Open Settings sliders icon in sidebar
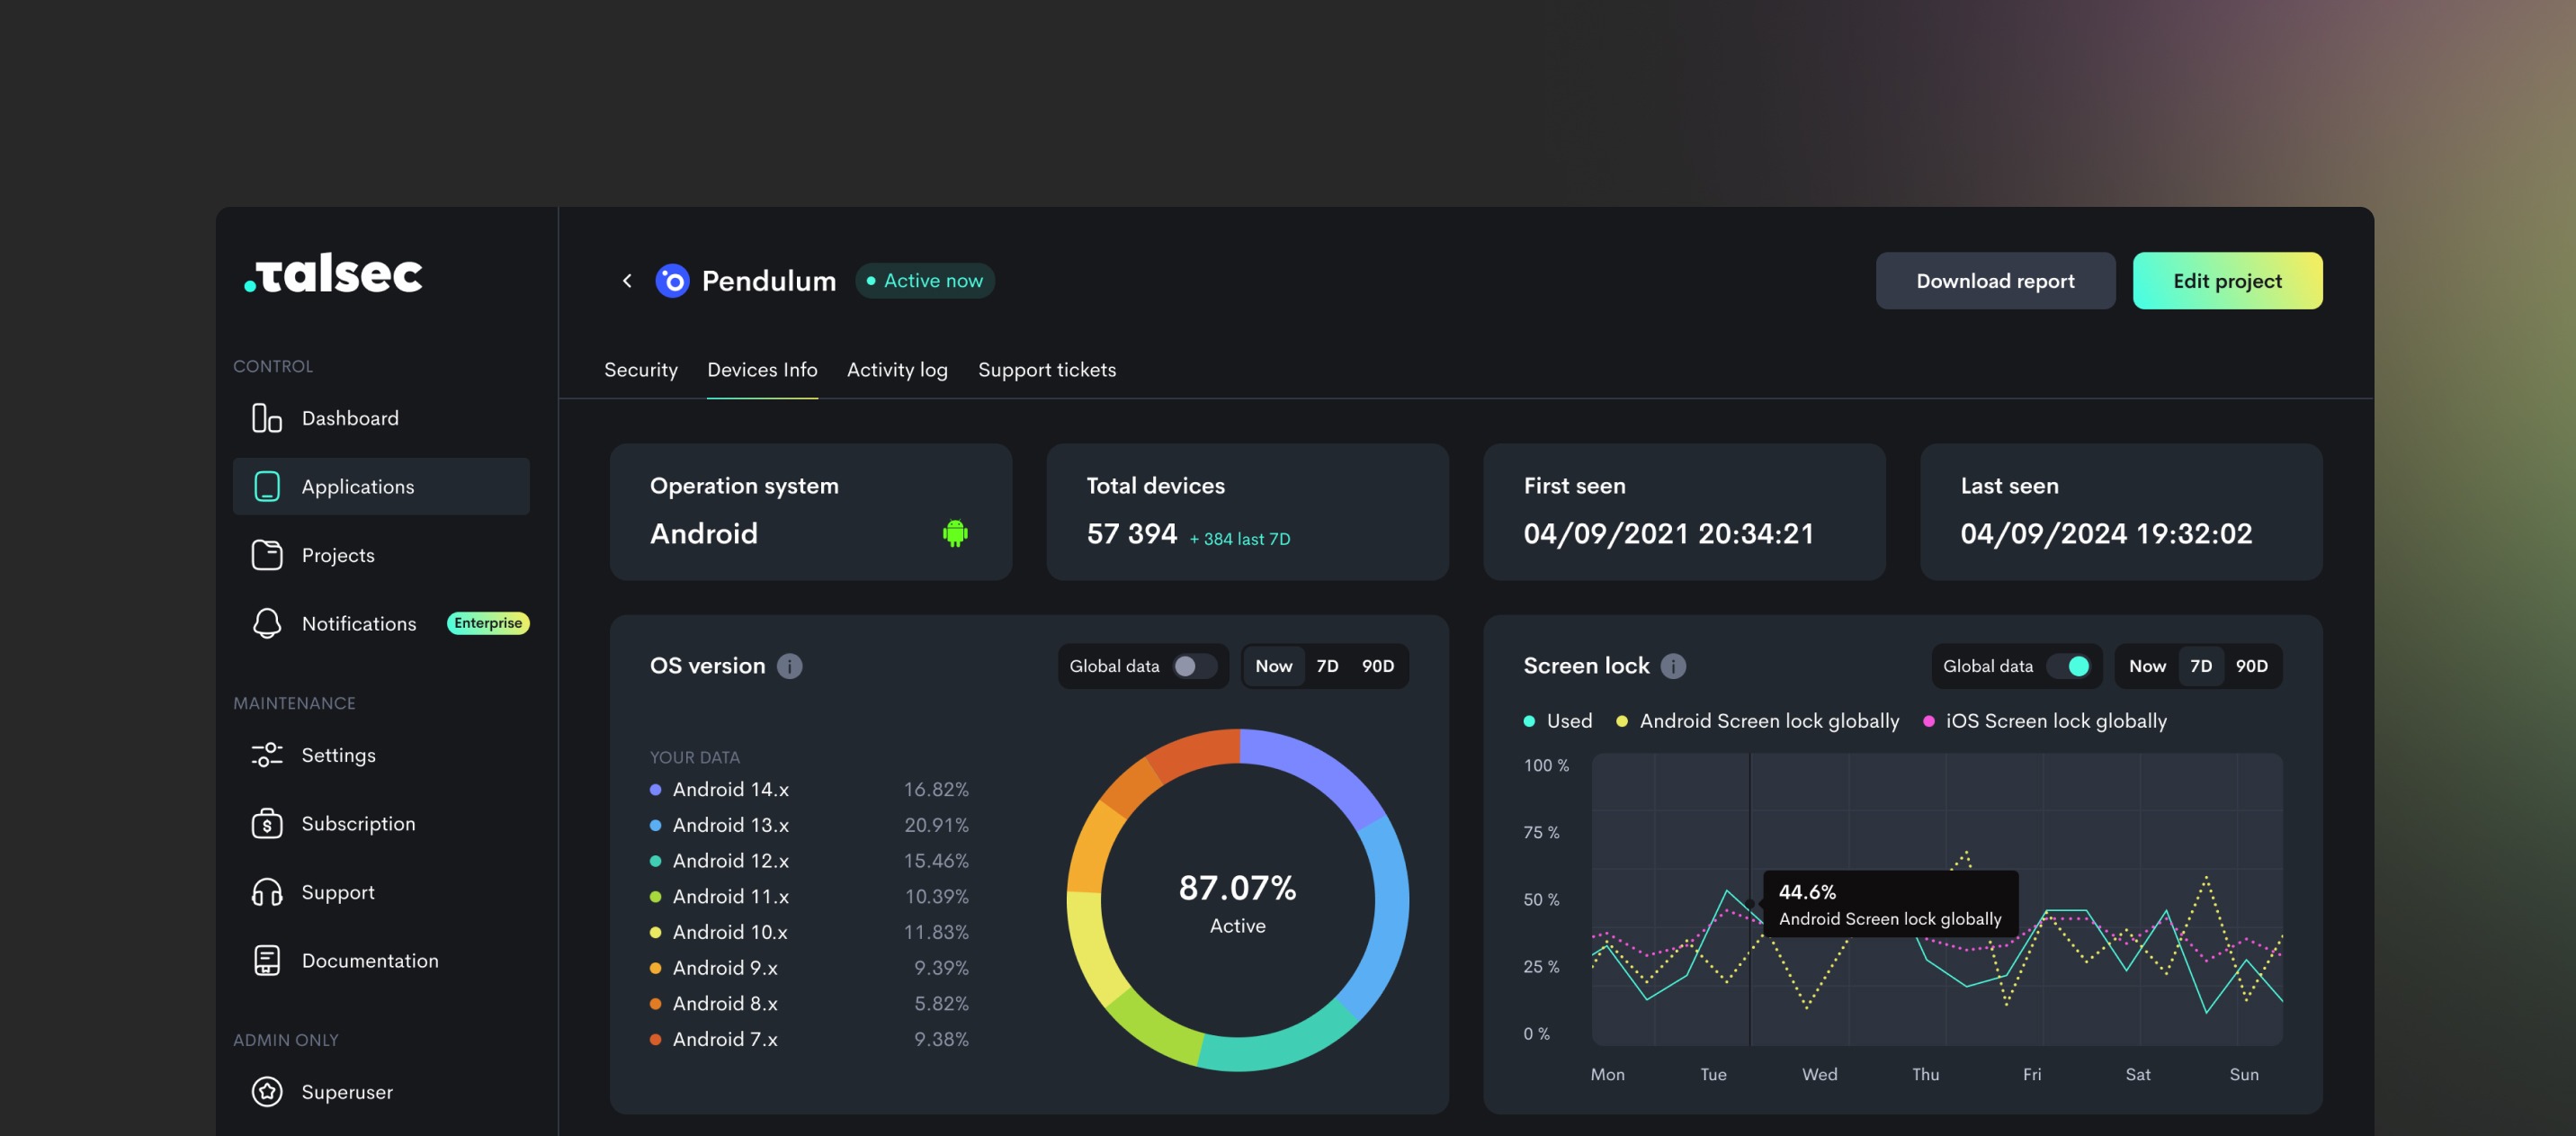Image resolution: width=2576 pixels, height=1136 pixels. (x=266, y=755)
